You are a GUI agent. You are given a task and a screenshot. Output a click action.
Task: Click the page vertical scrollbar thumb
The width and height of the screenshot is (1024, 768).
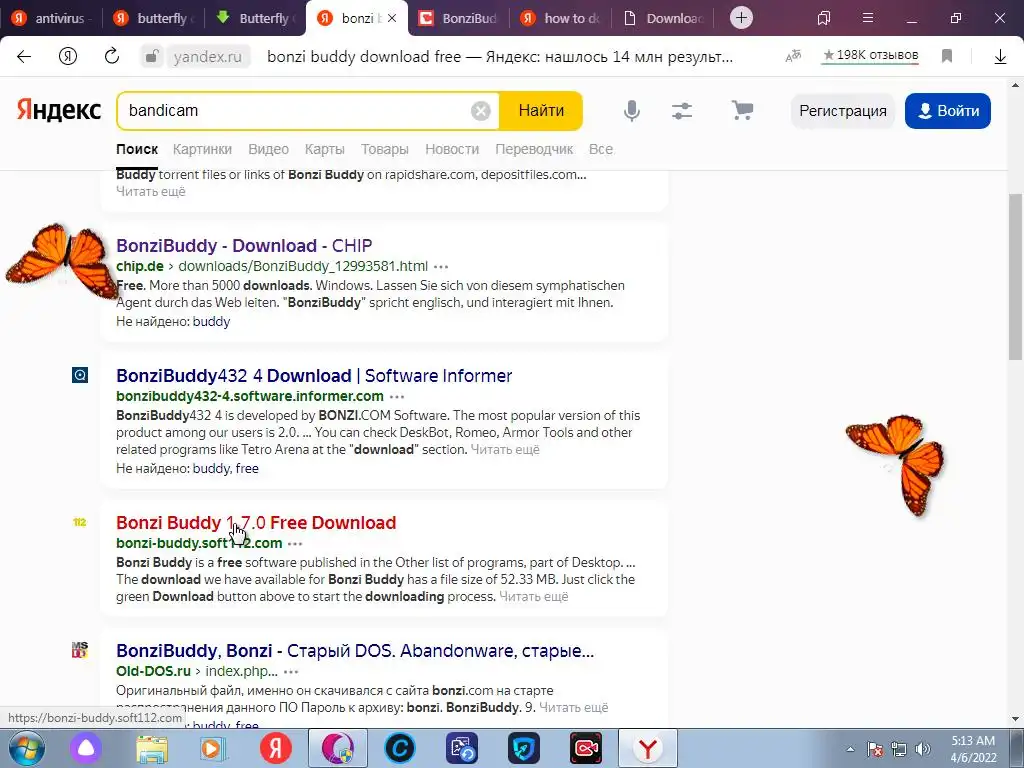click(x=1016, y=276)
